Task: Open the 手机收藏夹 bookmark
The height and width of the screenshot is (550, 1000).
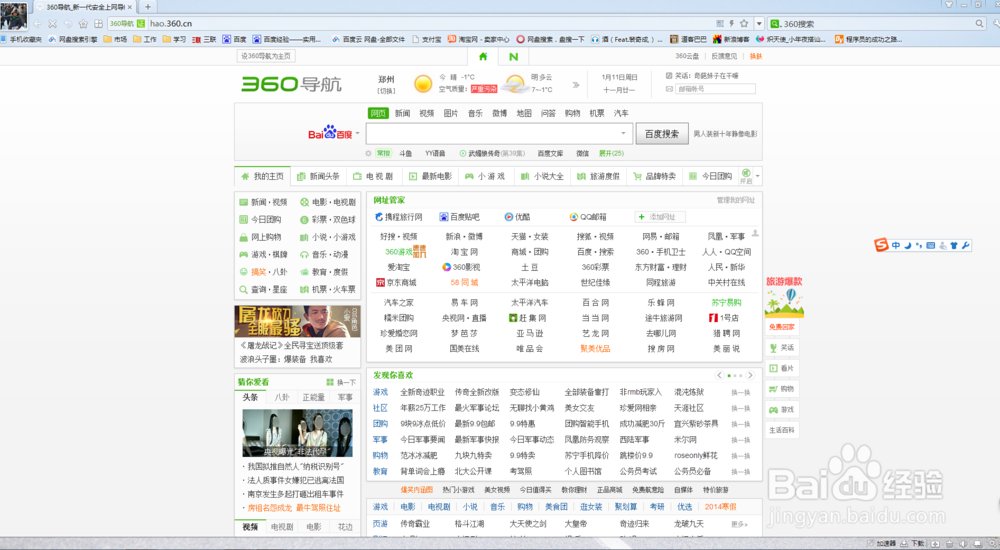Action: pyautogui.click(x=21, y=40)
